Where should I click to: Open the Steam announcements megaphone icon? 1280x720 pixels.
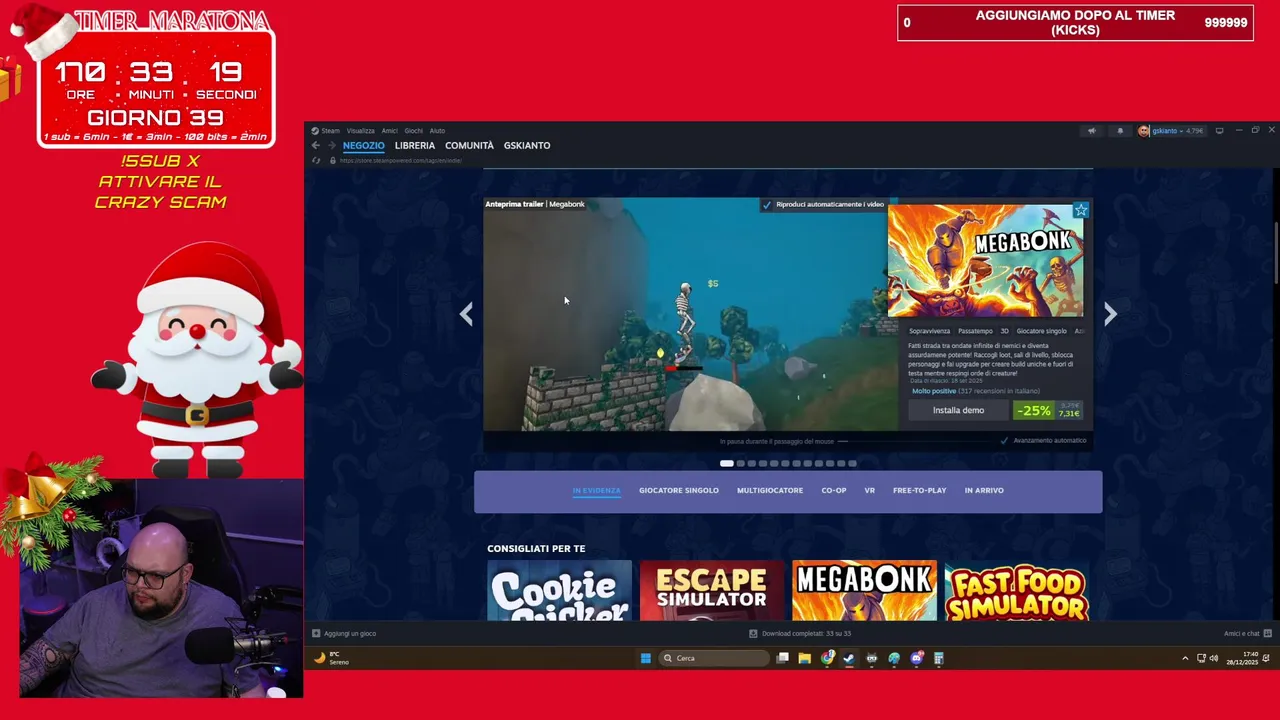click(1092, 131)
